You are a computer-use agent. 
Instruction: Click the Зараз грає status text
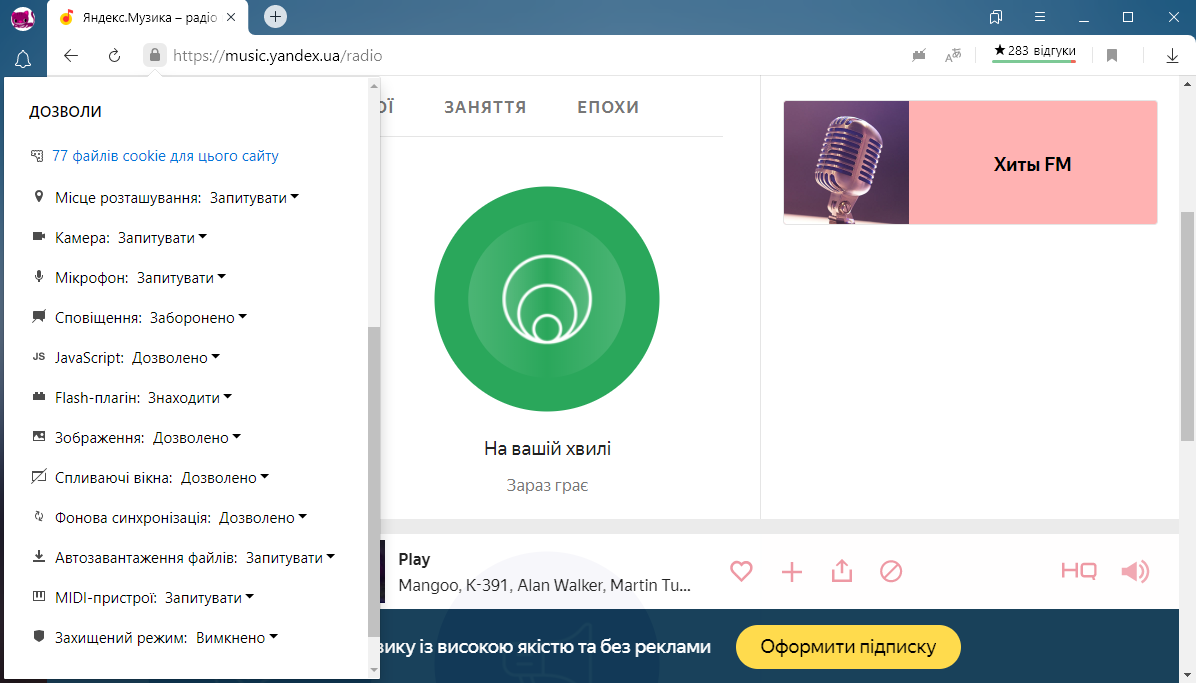coord(547,486)
